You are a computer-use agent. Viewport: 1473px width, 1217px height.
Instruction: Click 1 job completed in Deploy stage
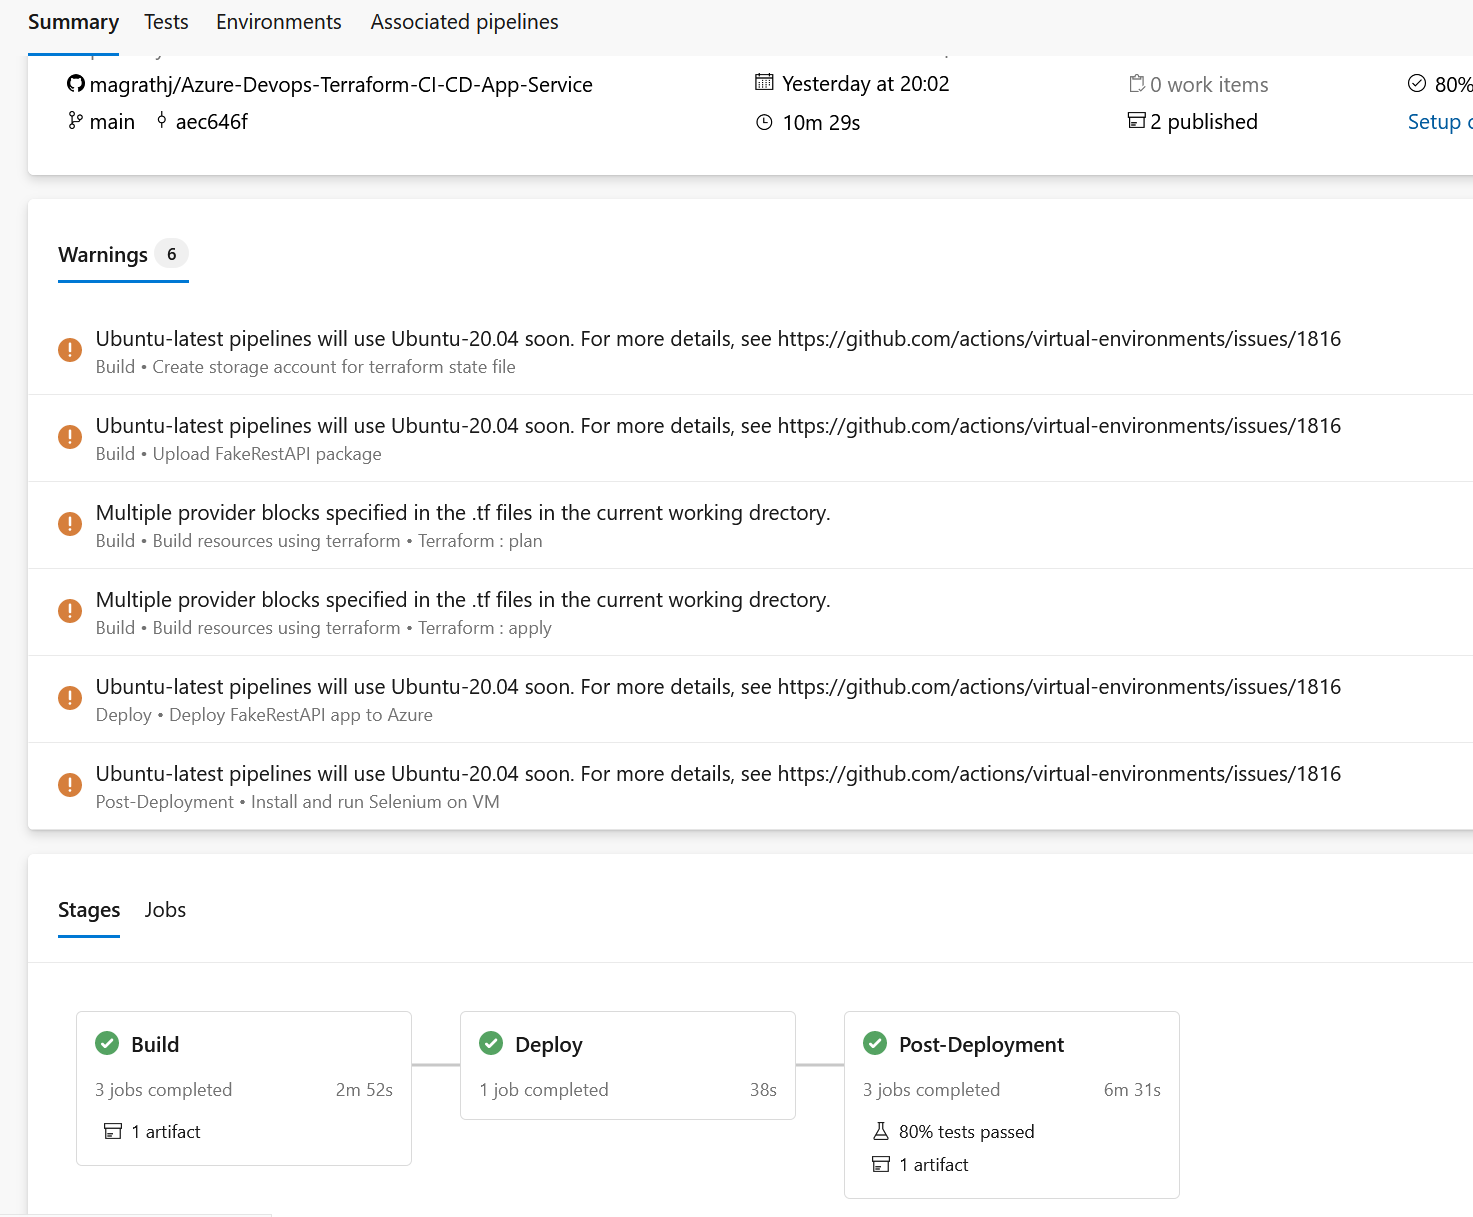(x=543, y=1090)
